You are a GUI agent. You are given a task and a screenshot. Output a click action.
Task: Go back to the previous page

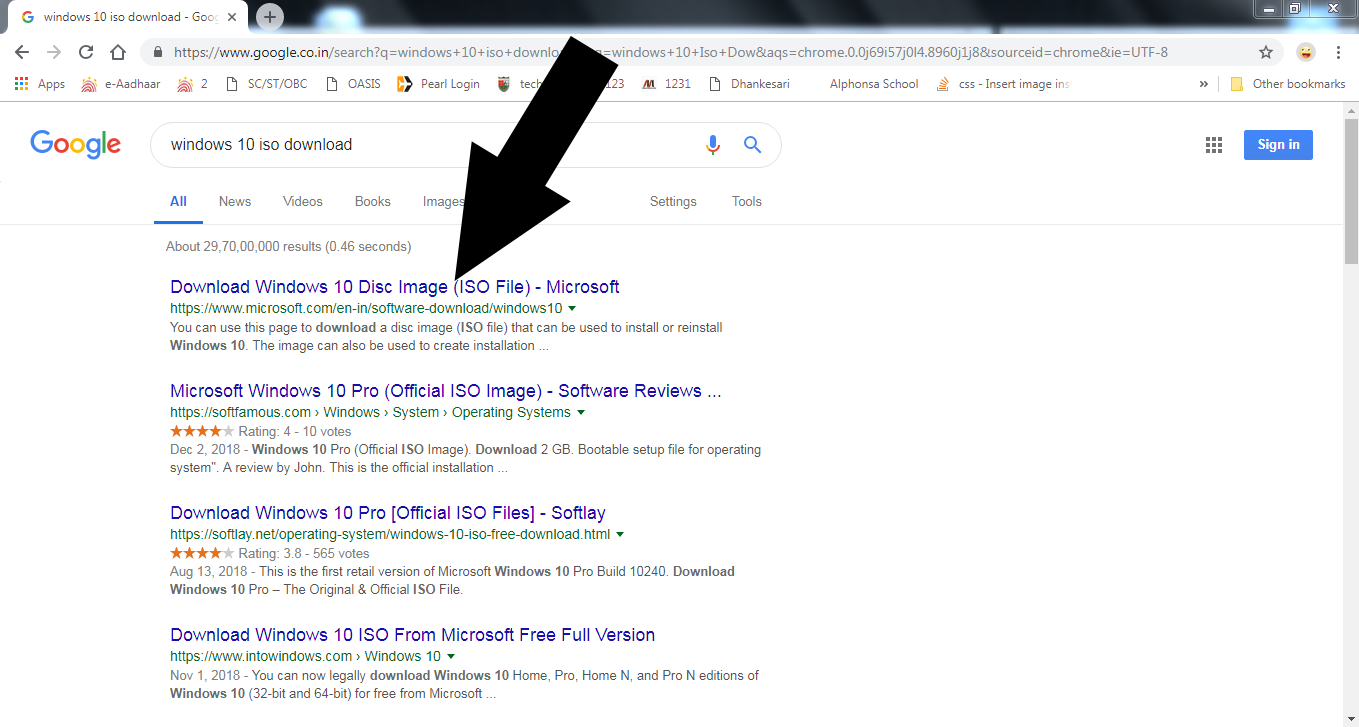coord(22,52)
